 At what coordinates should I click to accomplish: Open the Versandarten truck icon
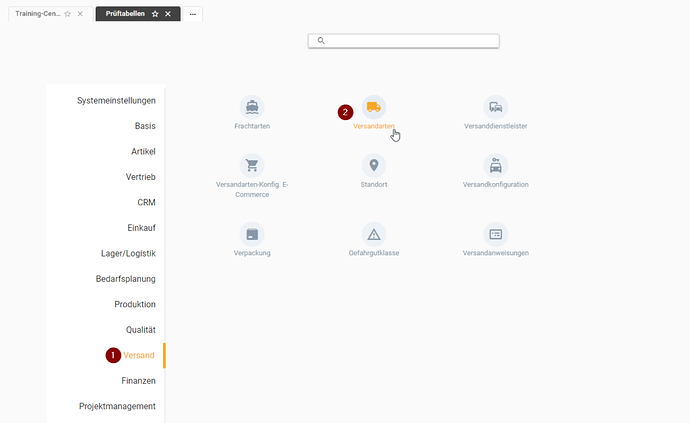374,107
